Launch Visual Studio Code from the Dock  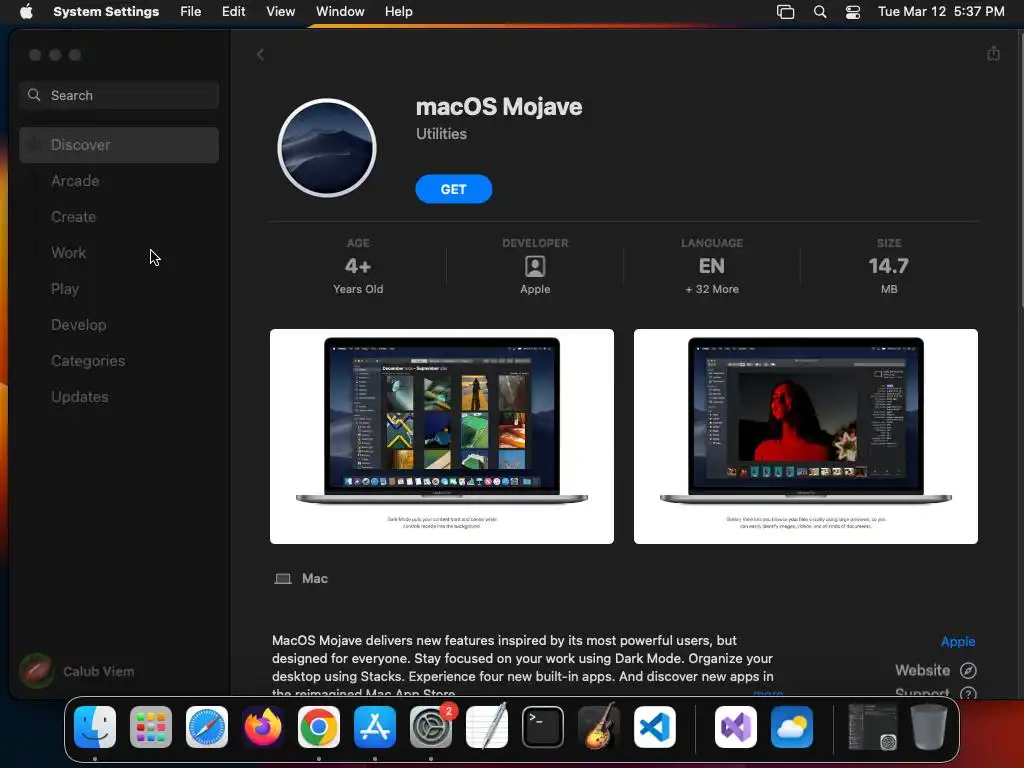tap(654, 727)
